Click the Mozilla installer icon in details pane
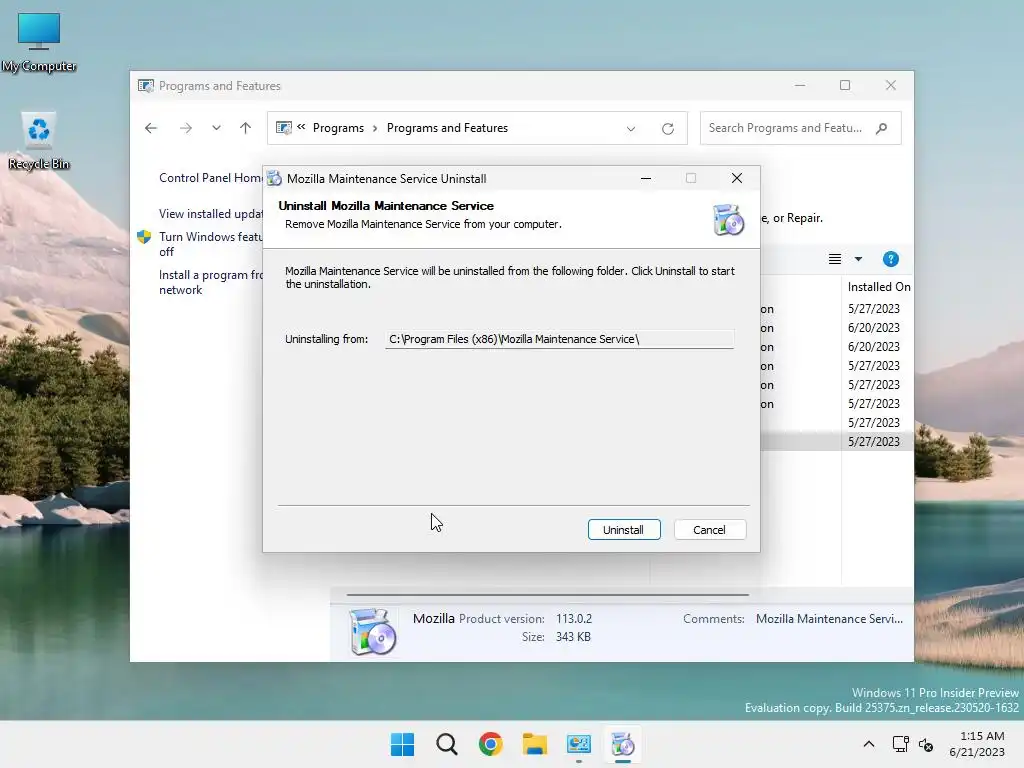 tap(372, 631)
